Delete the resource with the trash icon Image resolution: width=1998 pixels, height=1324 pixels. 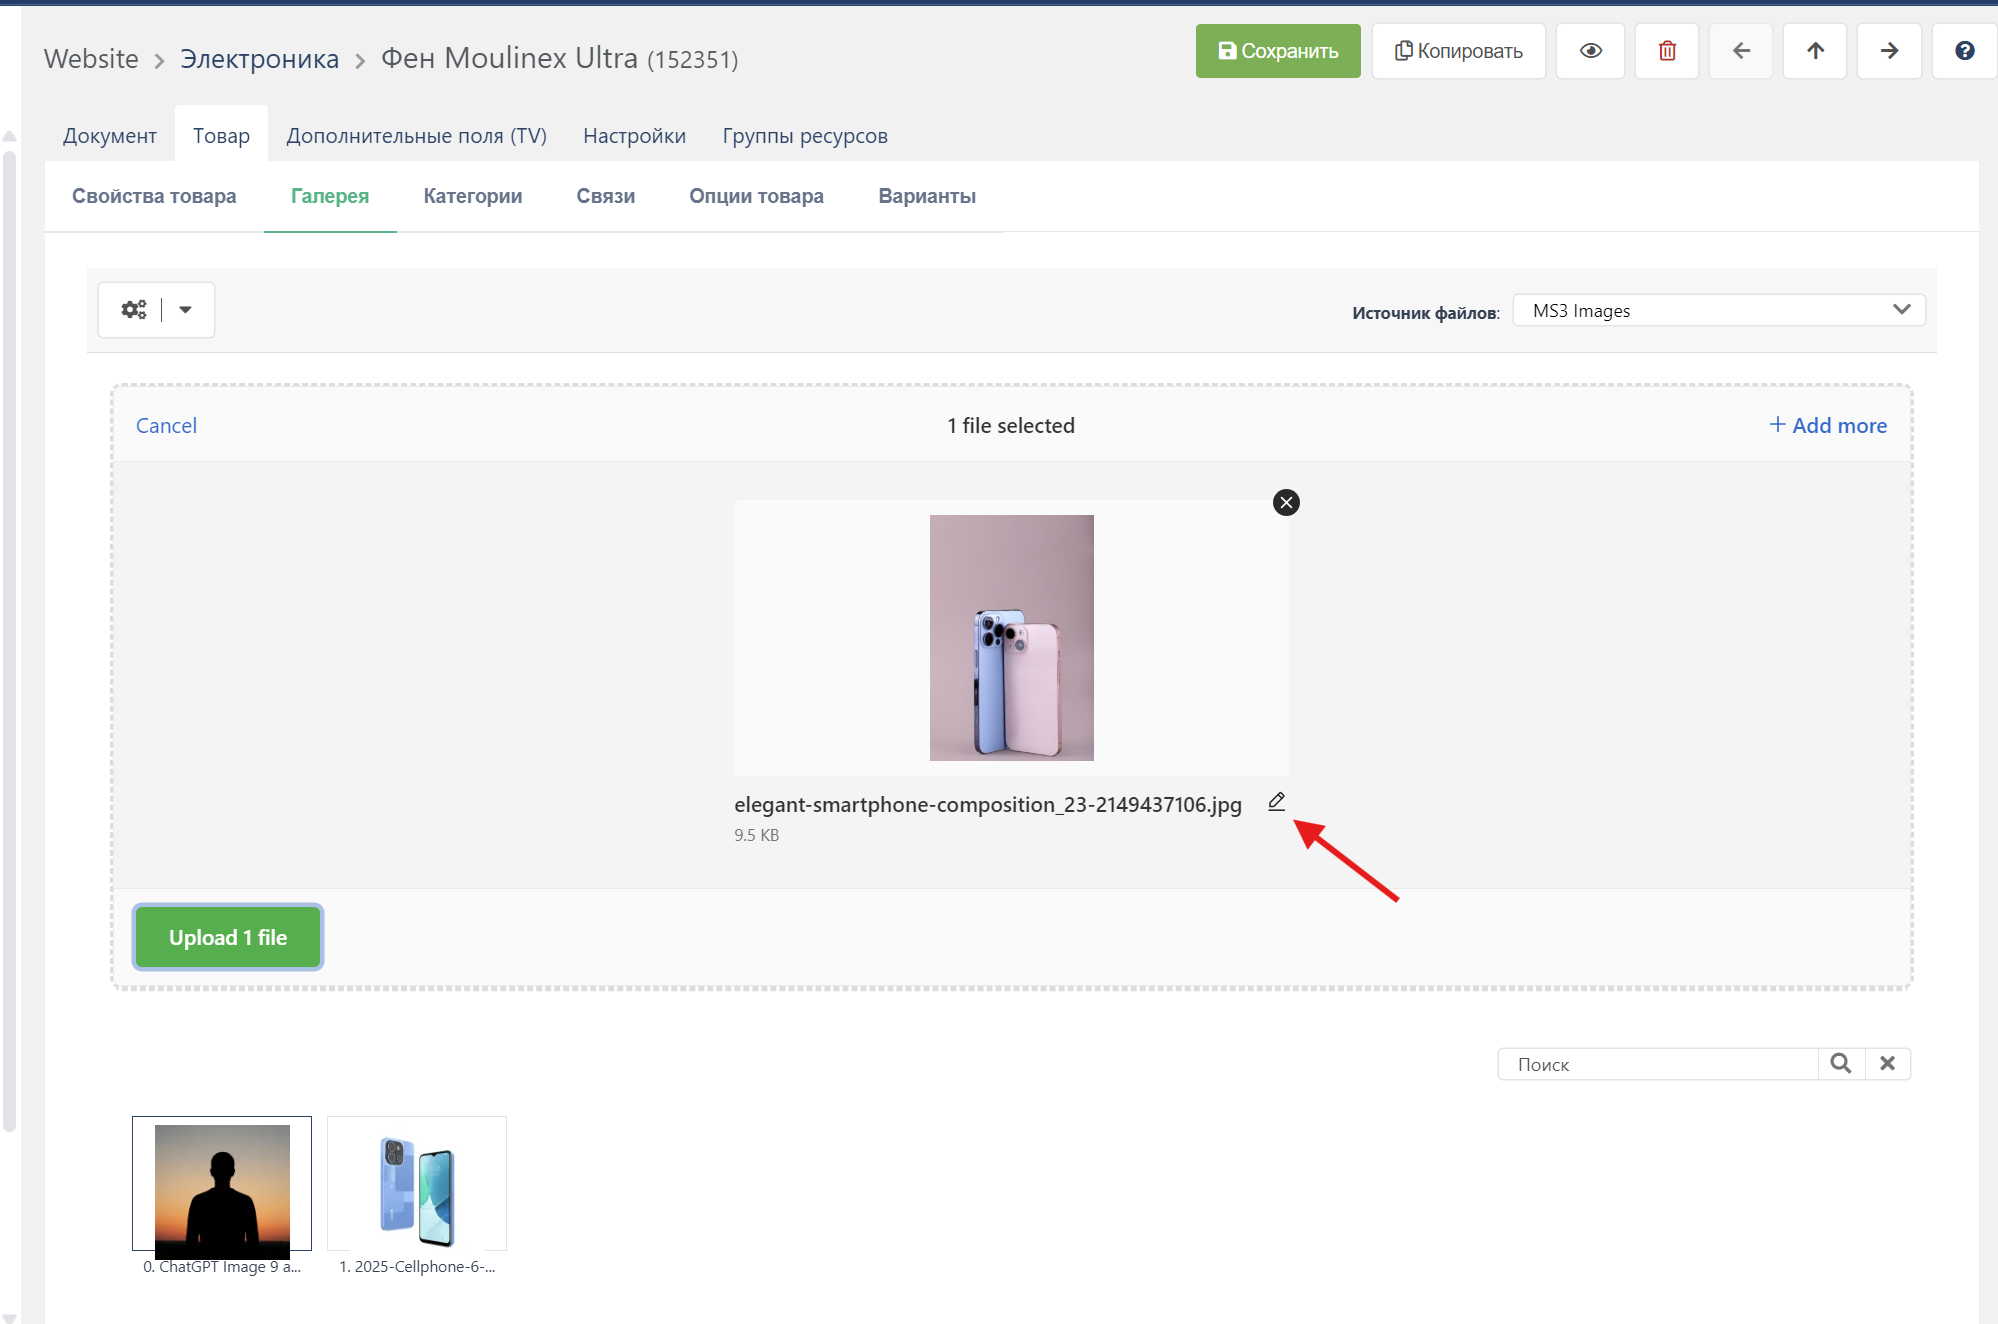(x=1666, y=51)
